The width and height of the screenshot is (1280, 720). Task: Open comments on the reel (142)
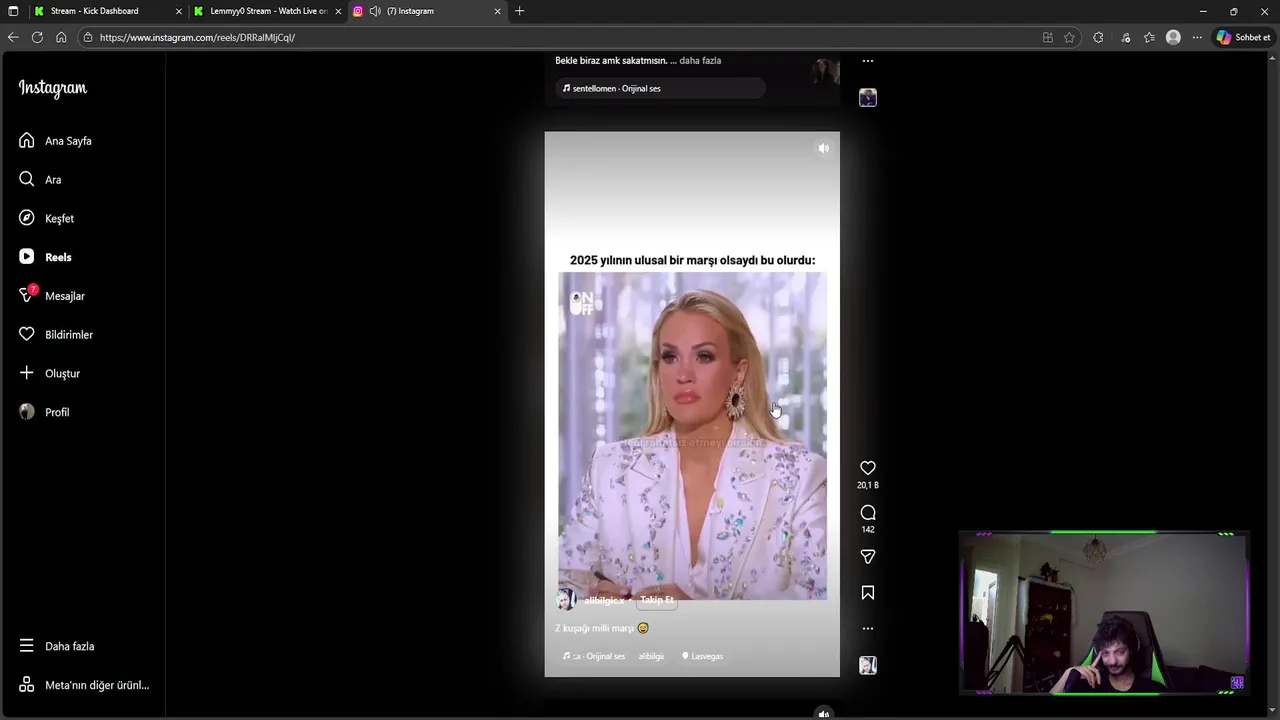coord(868,513)
